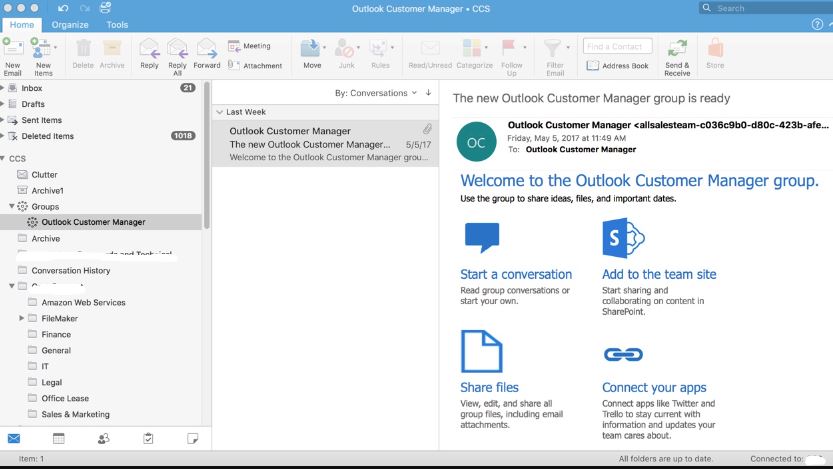Toggle Read/Unread on message
The width and height of the screenshot is (833, 469).
click(430, 54)
